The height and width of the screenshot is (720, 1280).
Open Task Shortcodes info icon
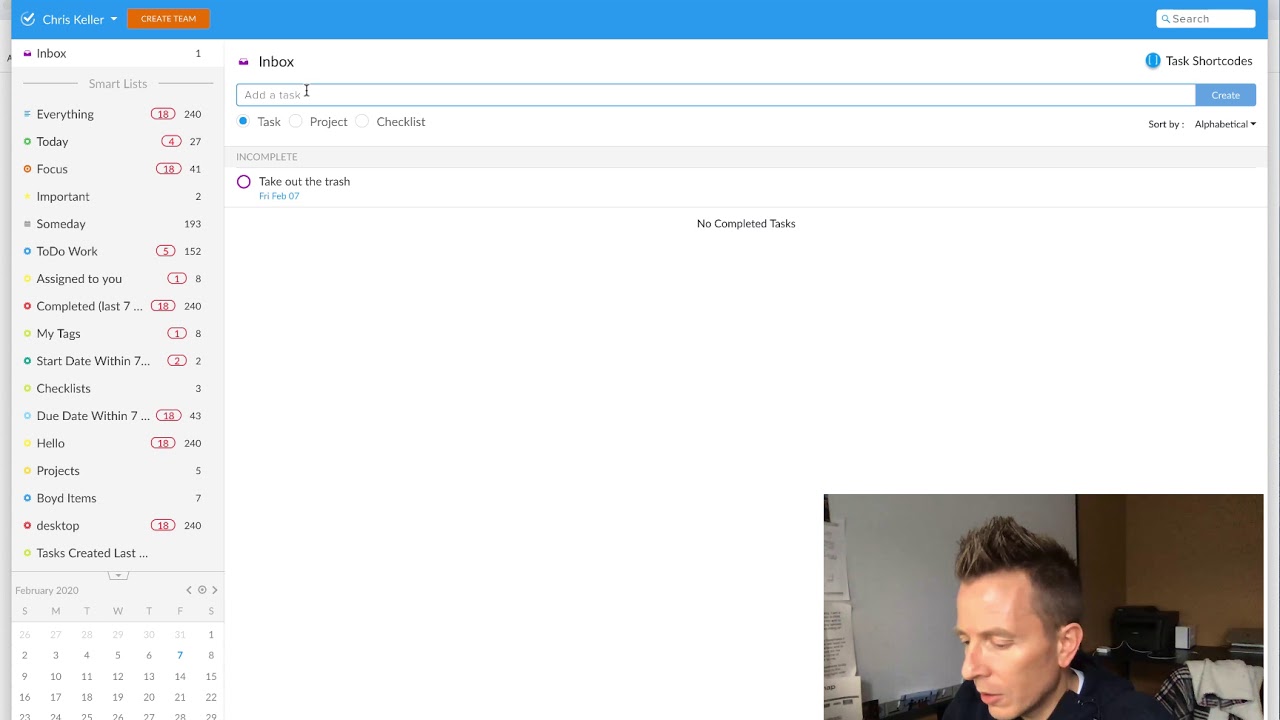pyautogui.click(x=1152, y=61)
